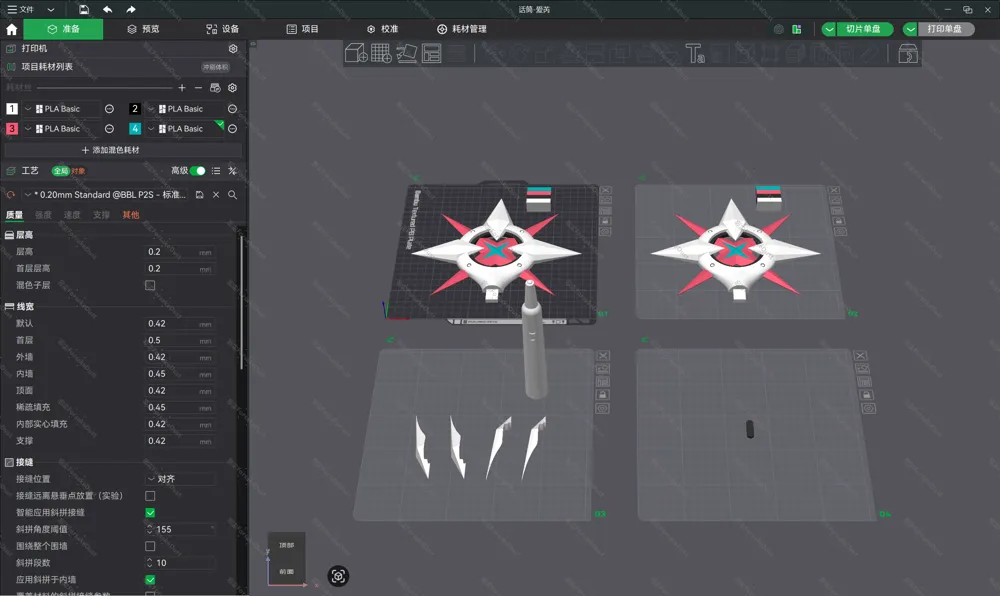Click the pink filament 3 color swatch
This screenshot has width=1000, height=596.
pos(11,129)
